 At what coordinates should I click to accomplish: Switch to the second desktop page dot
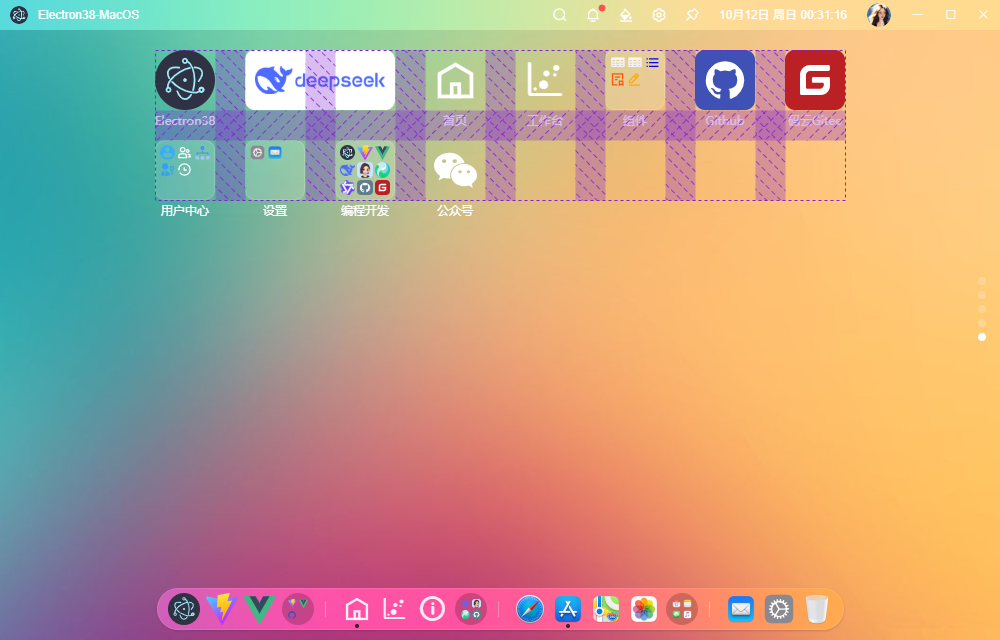click(982, 295)
